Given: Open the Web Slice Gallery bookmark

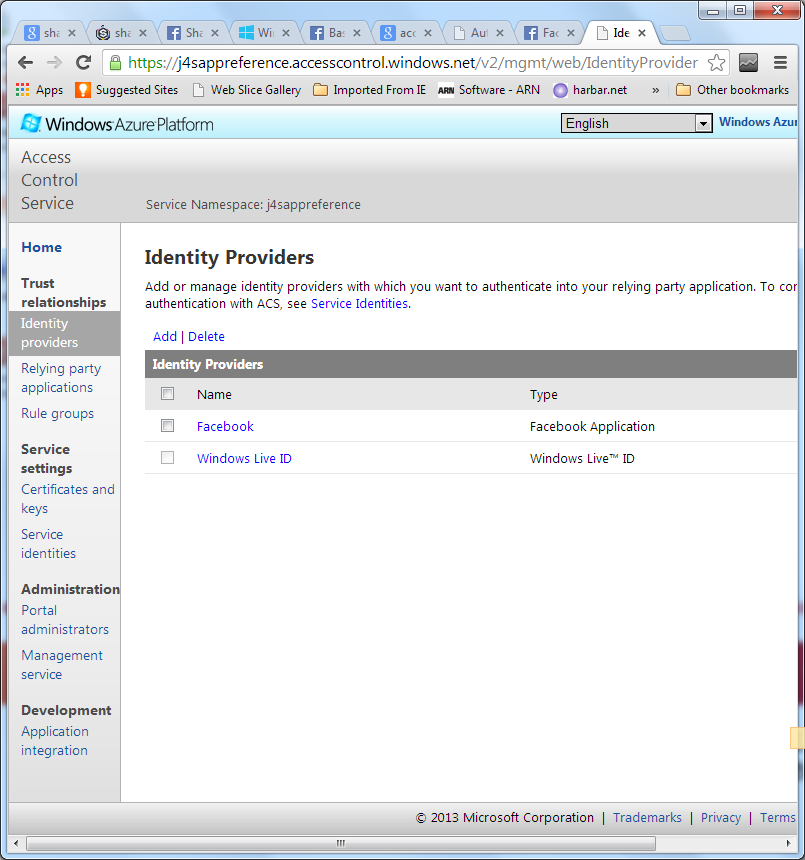Looking at the screenshot, I should 247,90.
